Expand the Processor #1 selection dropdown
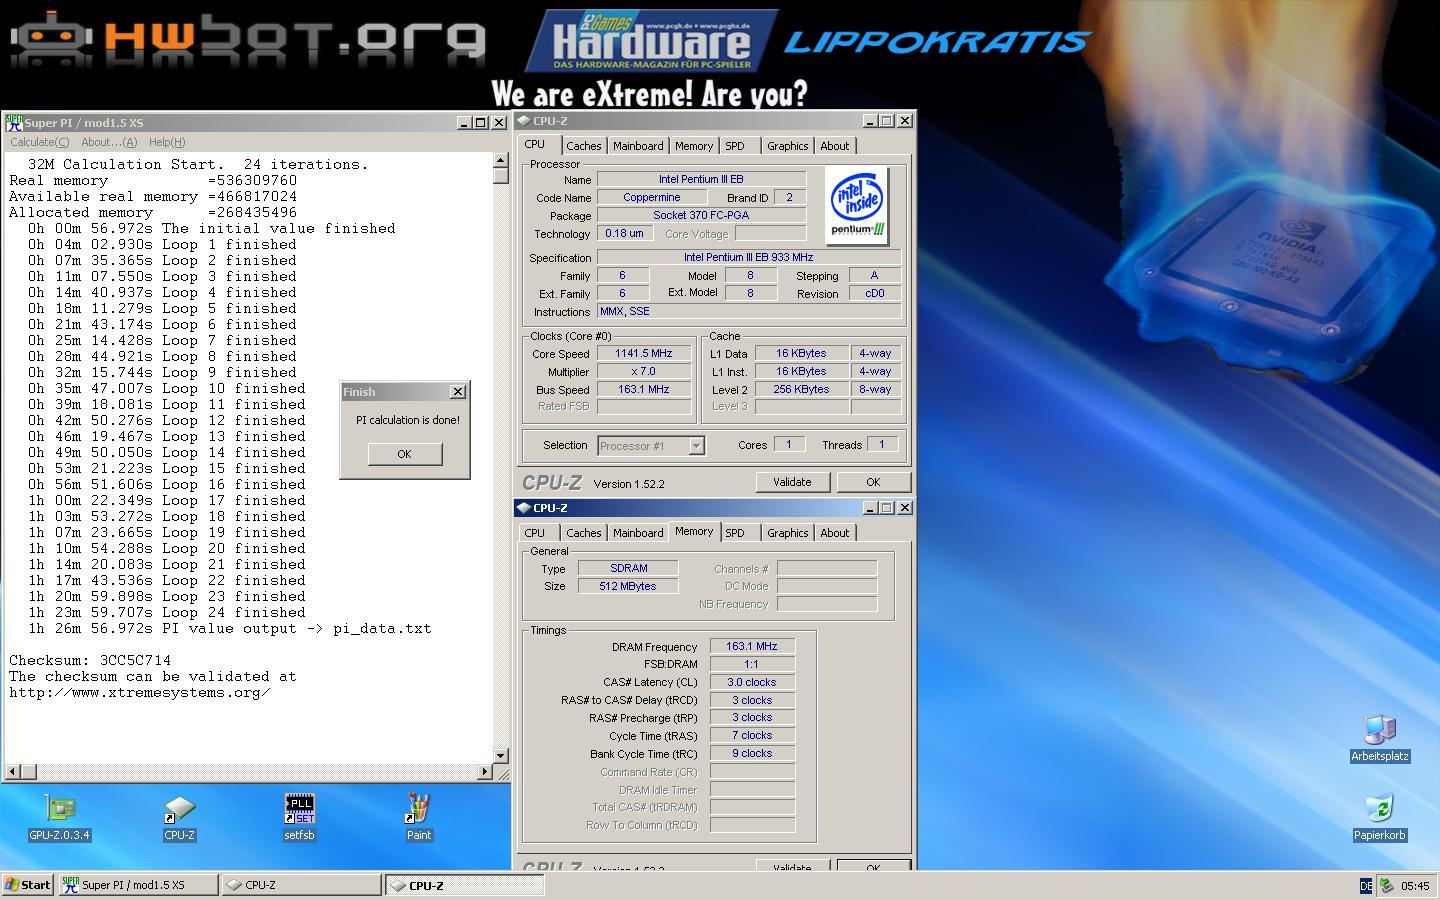 pyautogui.click(x=696, y=446)
